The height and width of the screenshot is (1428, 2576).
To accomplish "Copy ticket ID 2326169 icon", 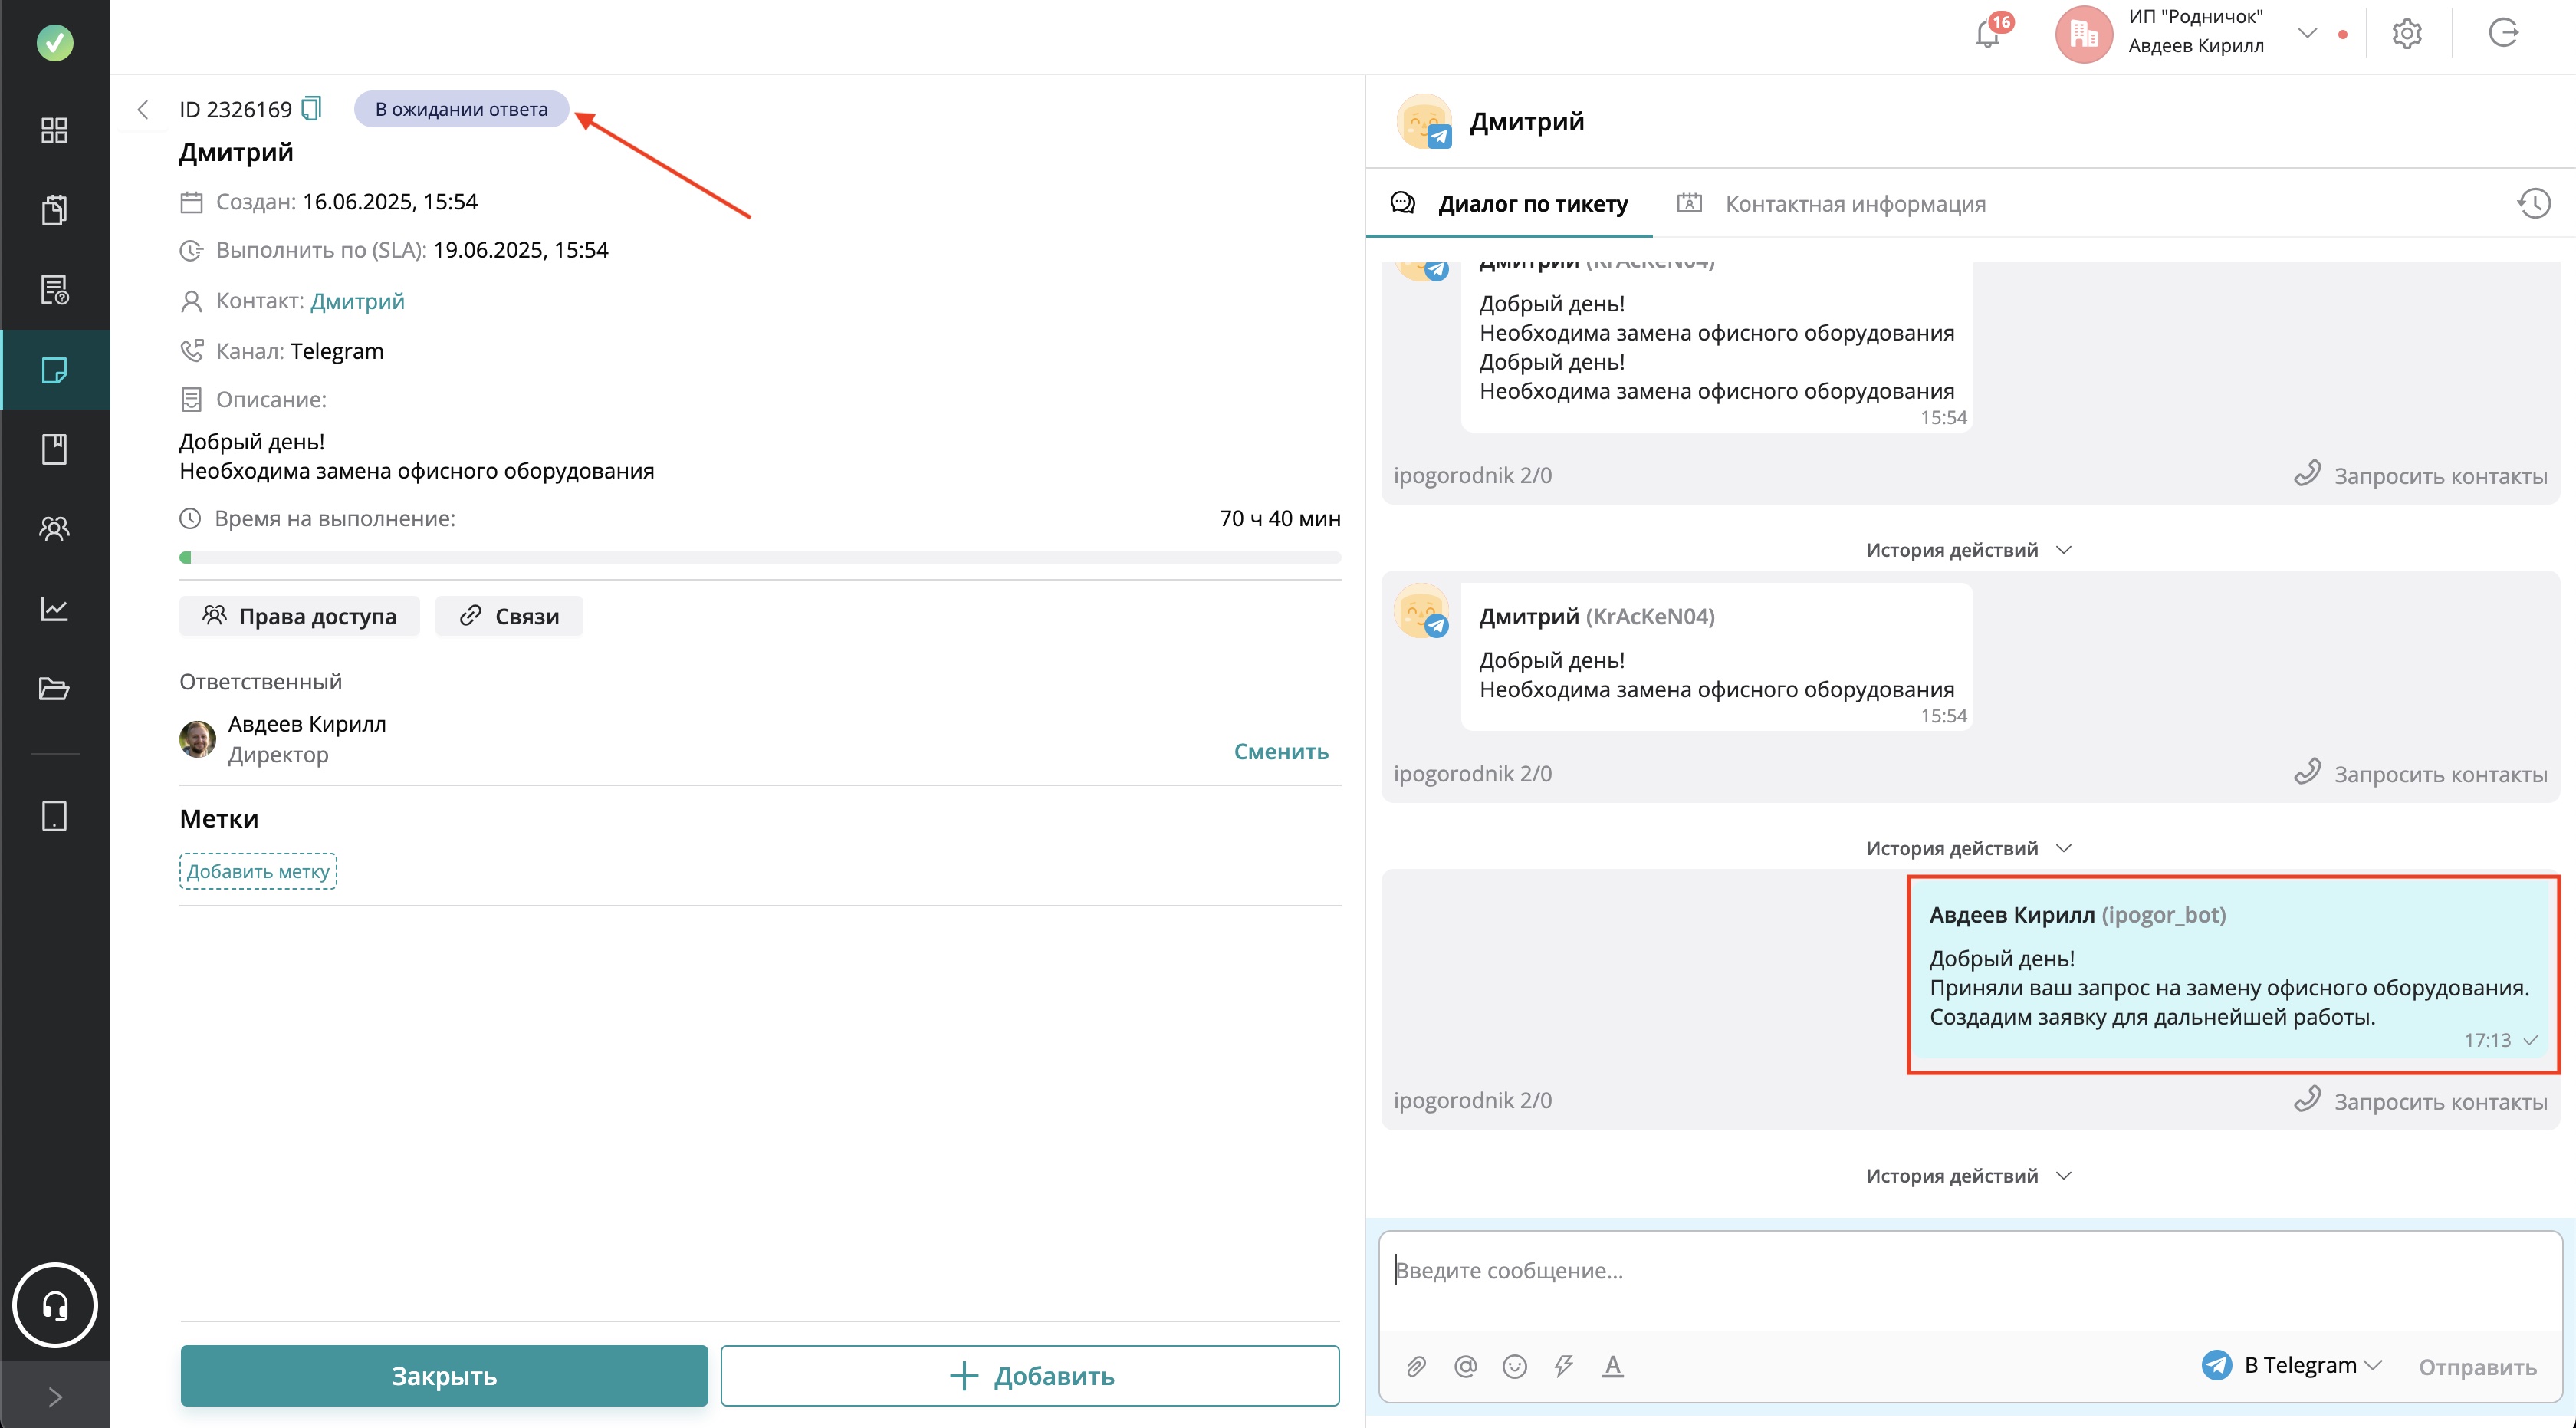I will tap(312, 108).
